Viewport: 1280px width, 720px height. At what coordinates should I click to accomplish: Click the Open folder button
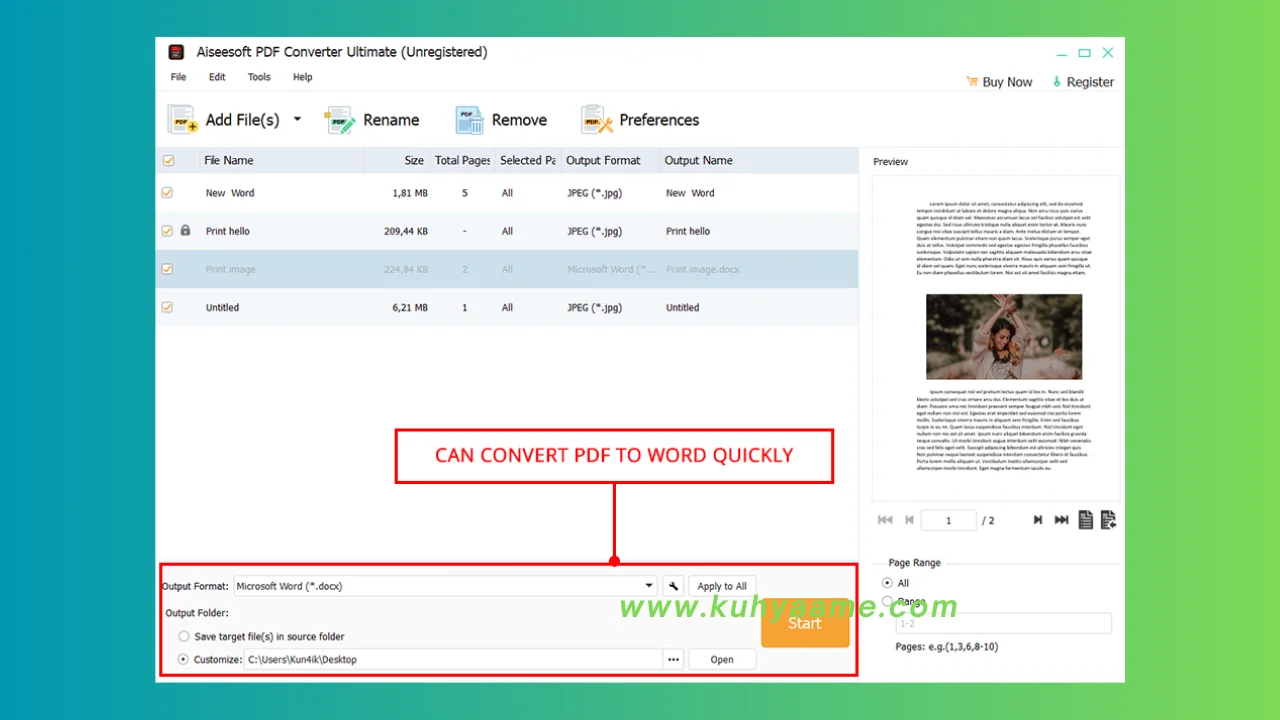722,659
